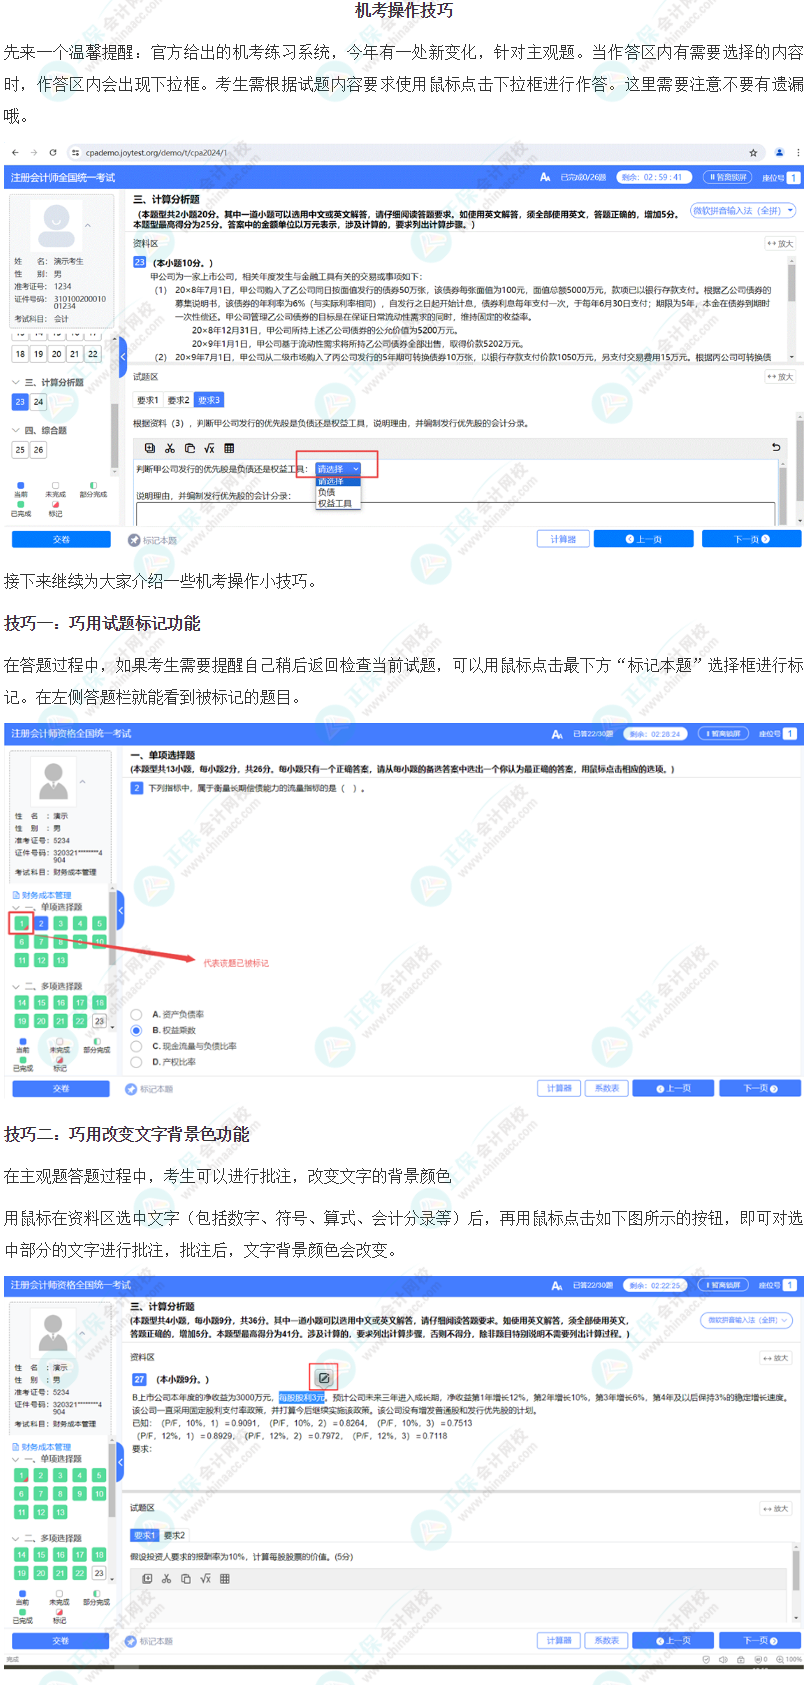
Task: Collapse sidebar with blue arrow handle in third screenshot
Action: click(121, 1462)
